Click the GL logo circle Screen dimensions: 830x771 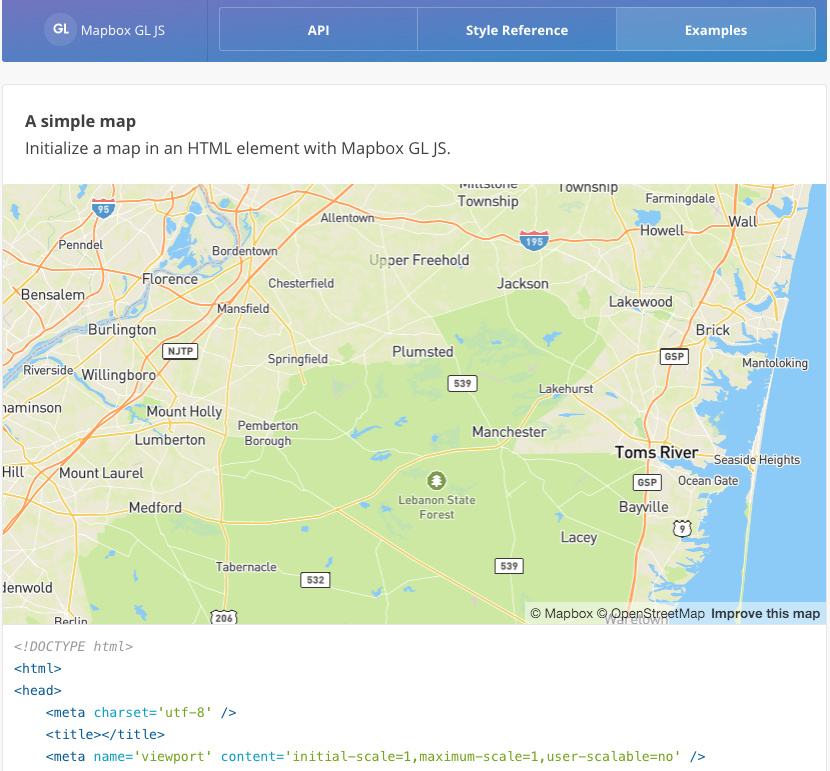coord(60,29)
